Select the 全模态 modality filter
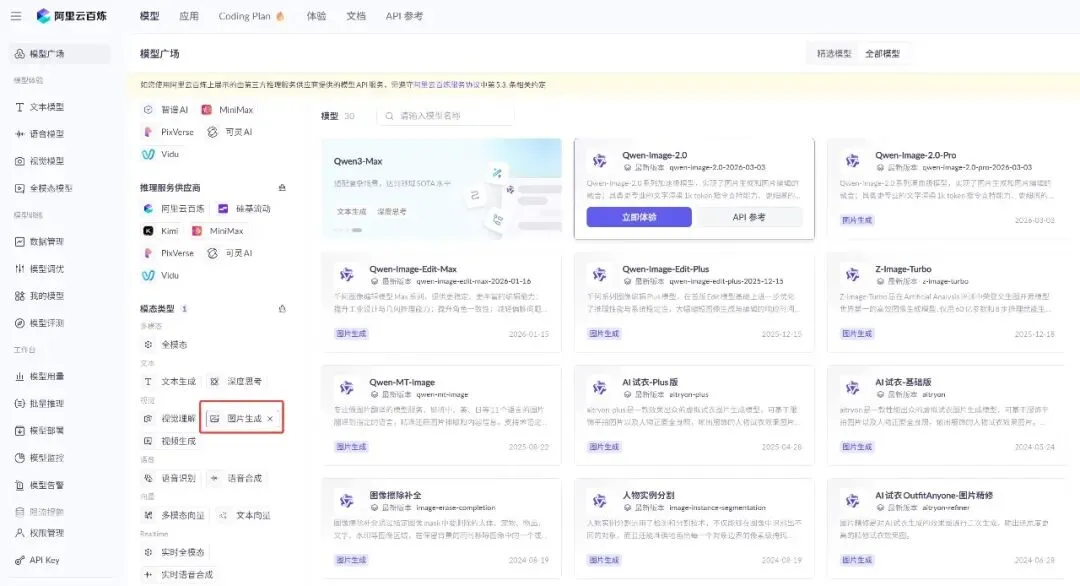 pyautogui.click(x=166, y=345)
